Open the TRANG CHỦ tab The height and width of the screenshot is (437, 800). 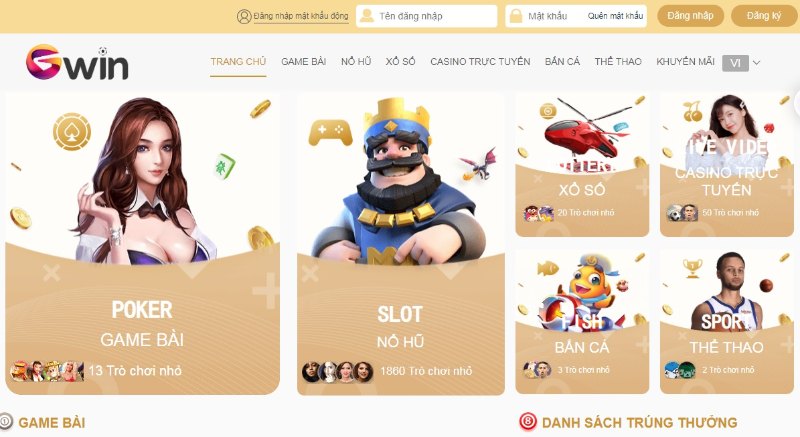point(238,62)
